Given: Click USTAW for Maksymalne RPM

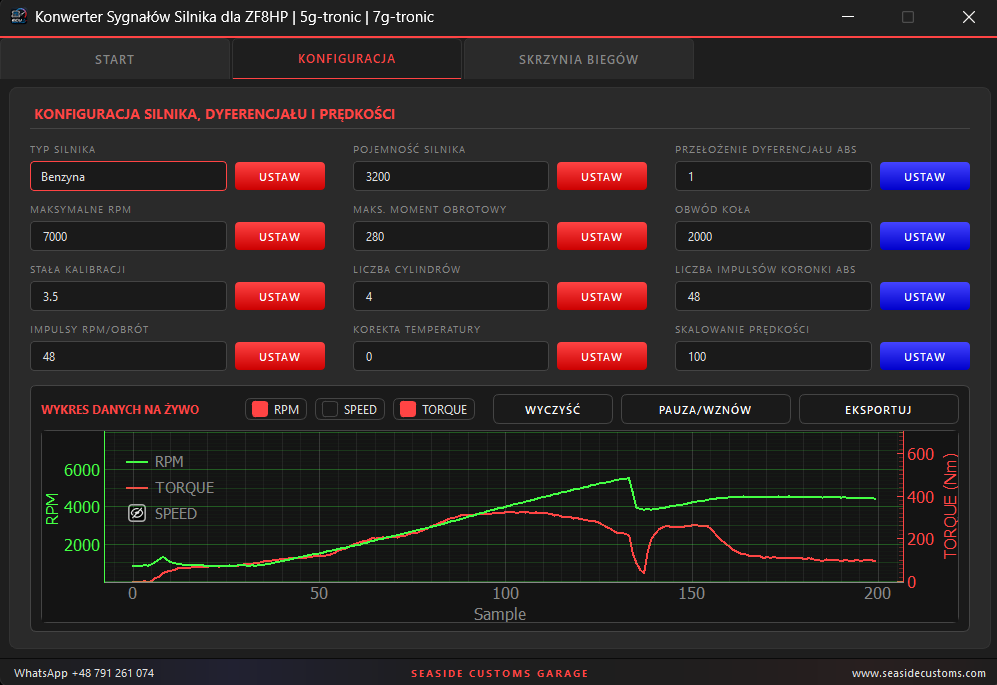Looking at the screenshot, I should tap(280, 236).
